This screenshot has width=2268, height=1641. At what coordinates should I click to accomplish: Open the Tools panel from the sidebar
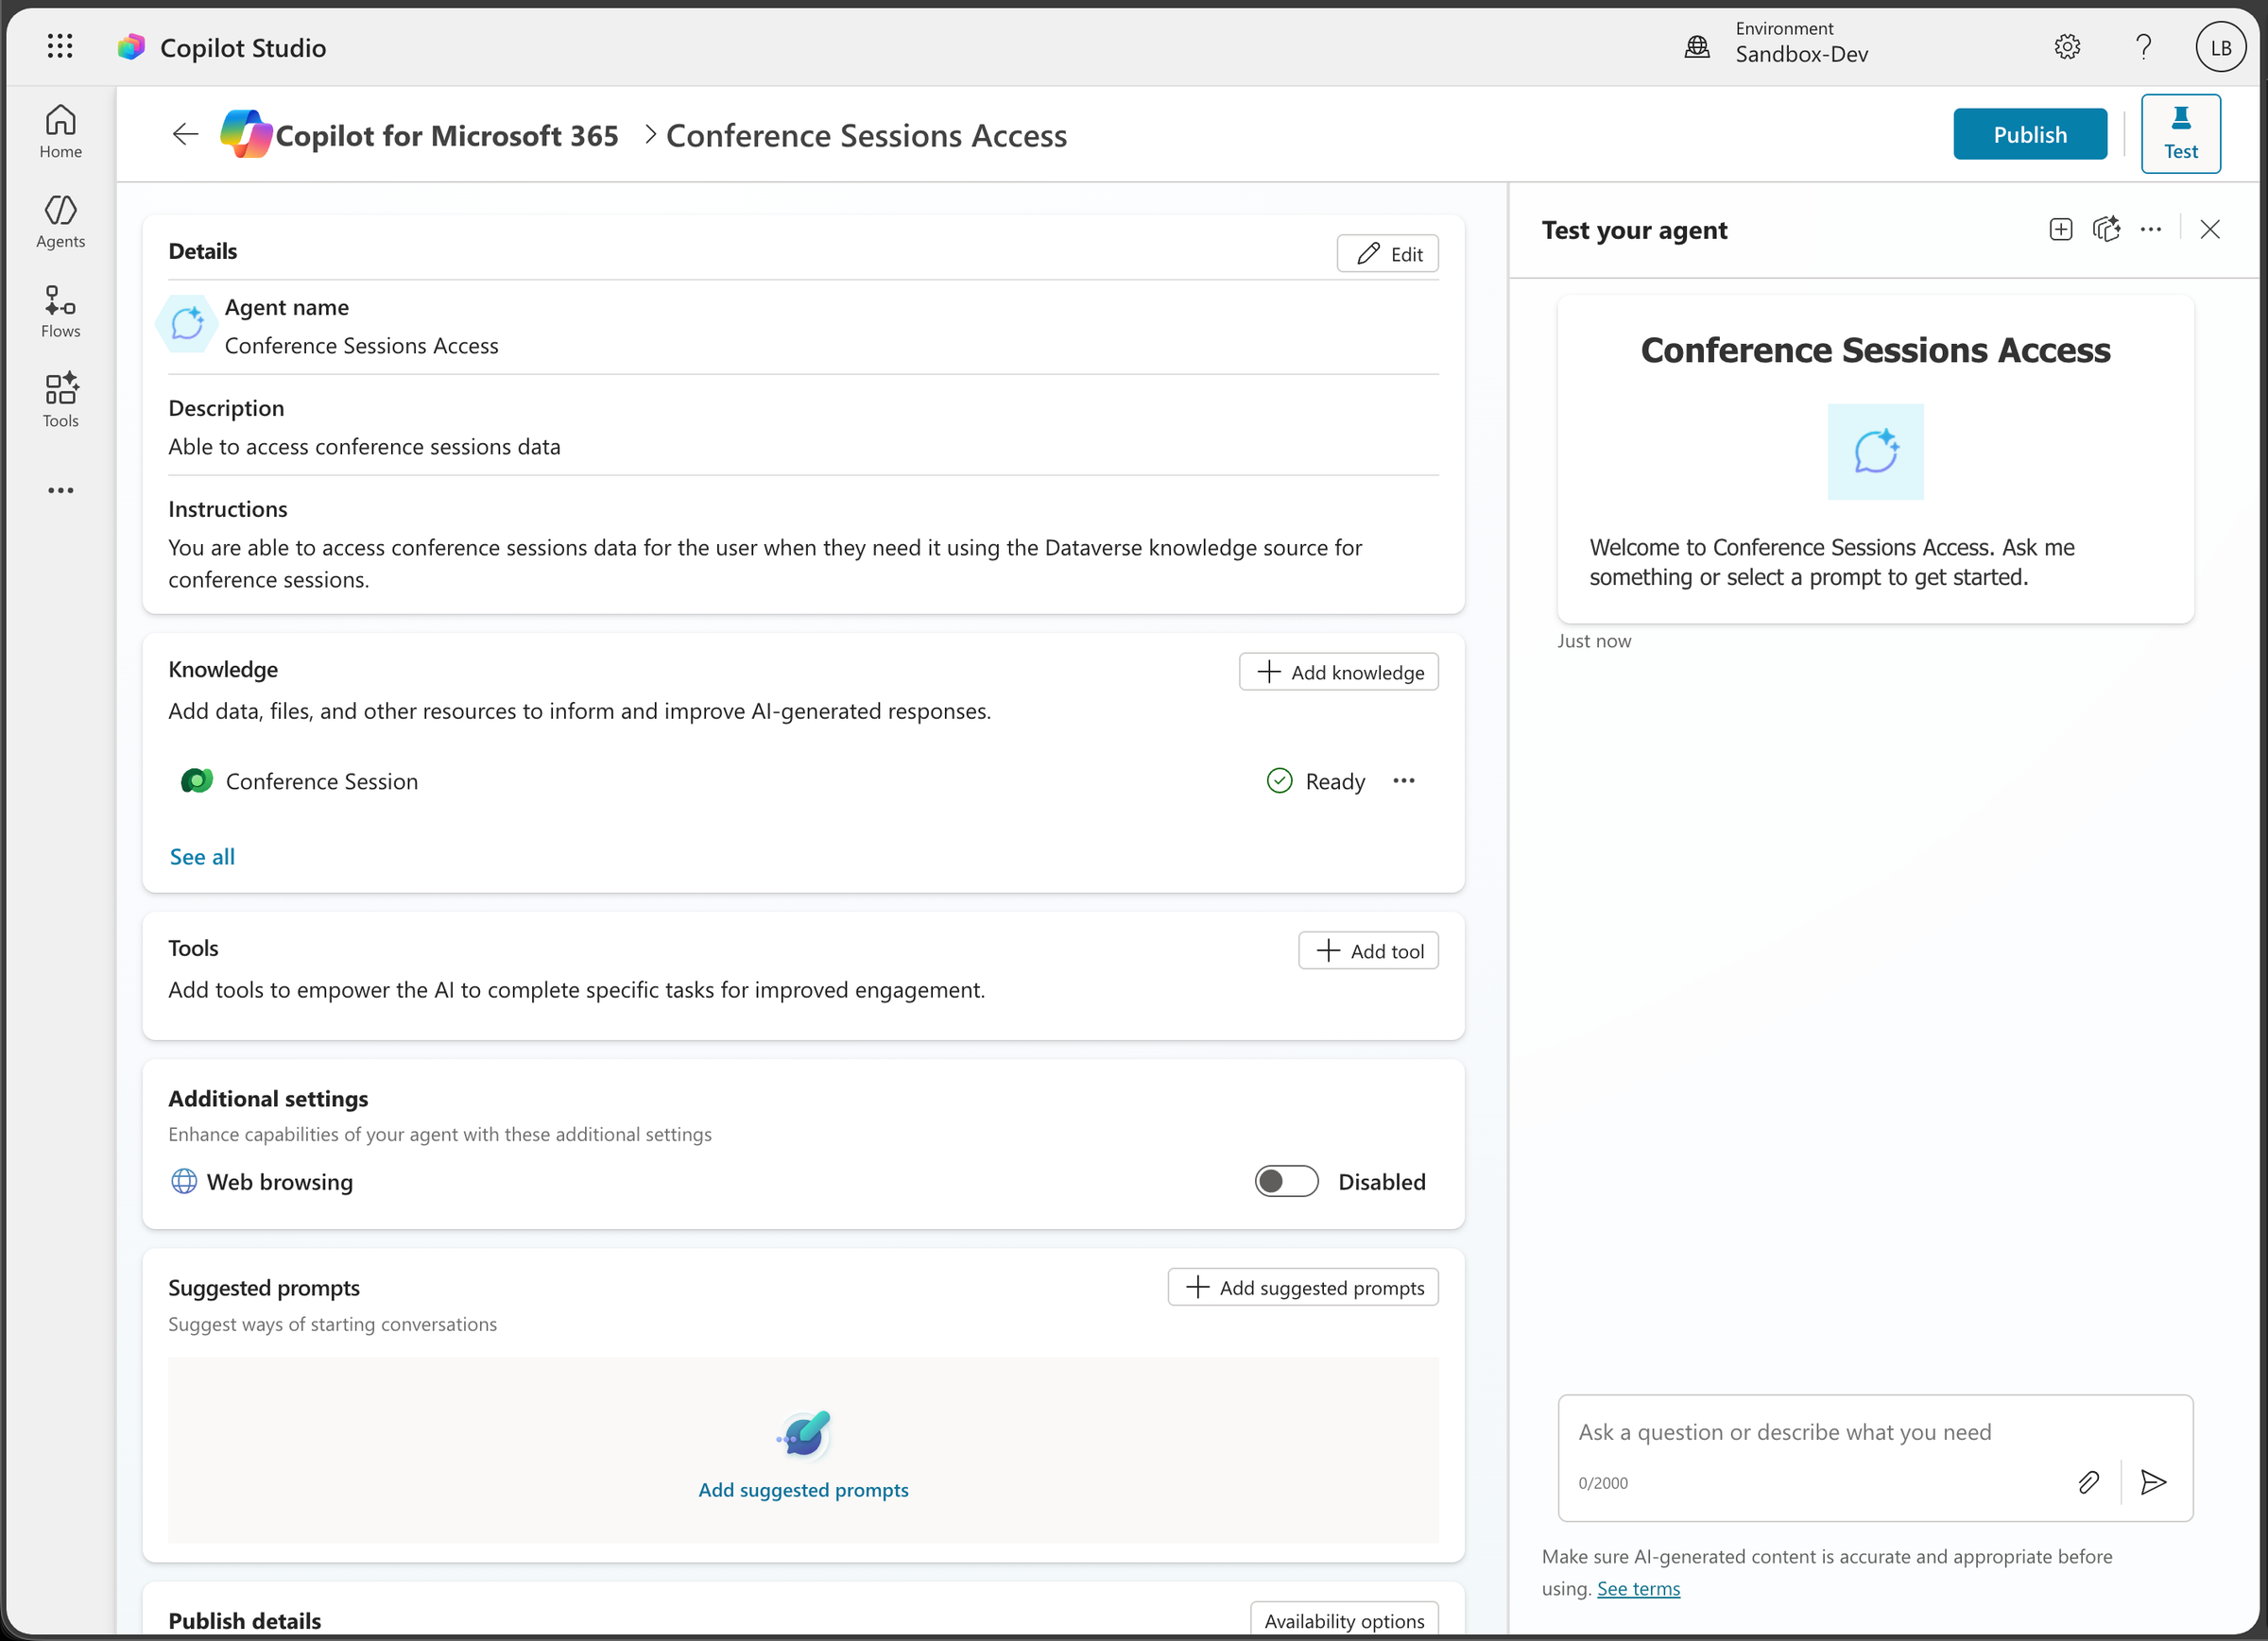pos(60,401)
